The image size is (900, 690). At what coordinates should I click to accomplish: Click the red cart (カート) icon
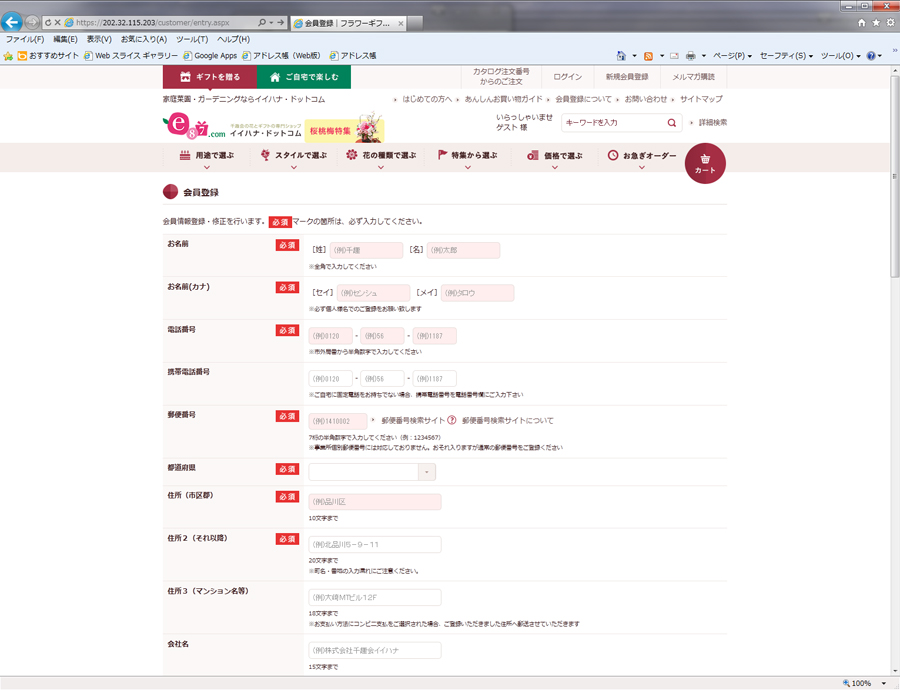click(705, 163)
